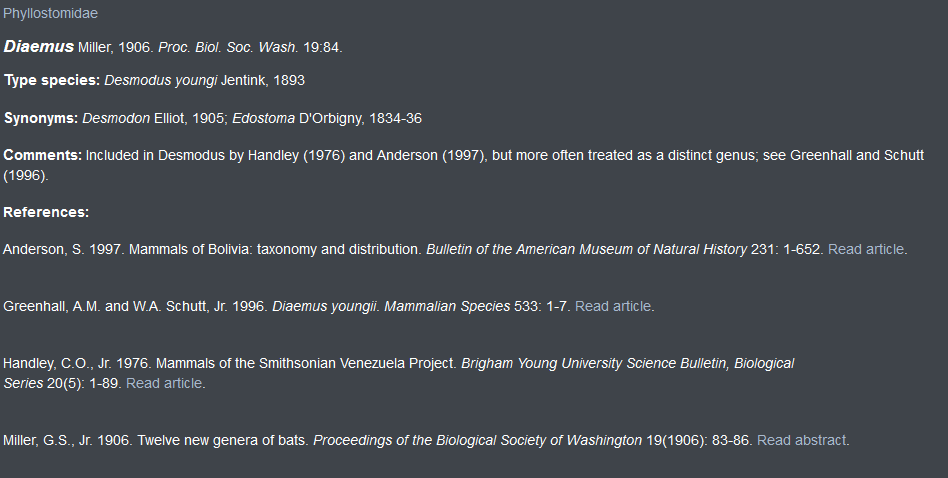
Task: Click the Diaemus genus heading
Action: pos(39,47)
